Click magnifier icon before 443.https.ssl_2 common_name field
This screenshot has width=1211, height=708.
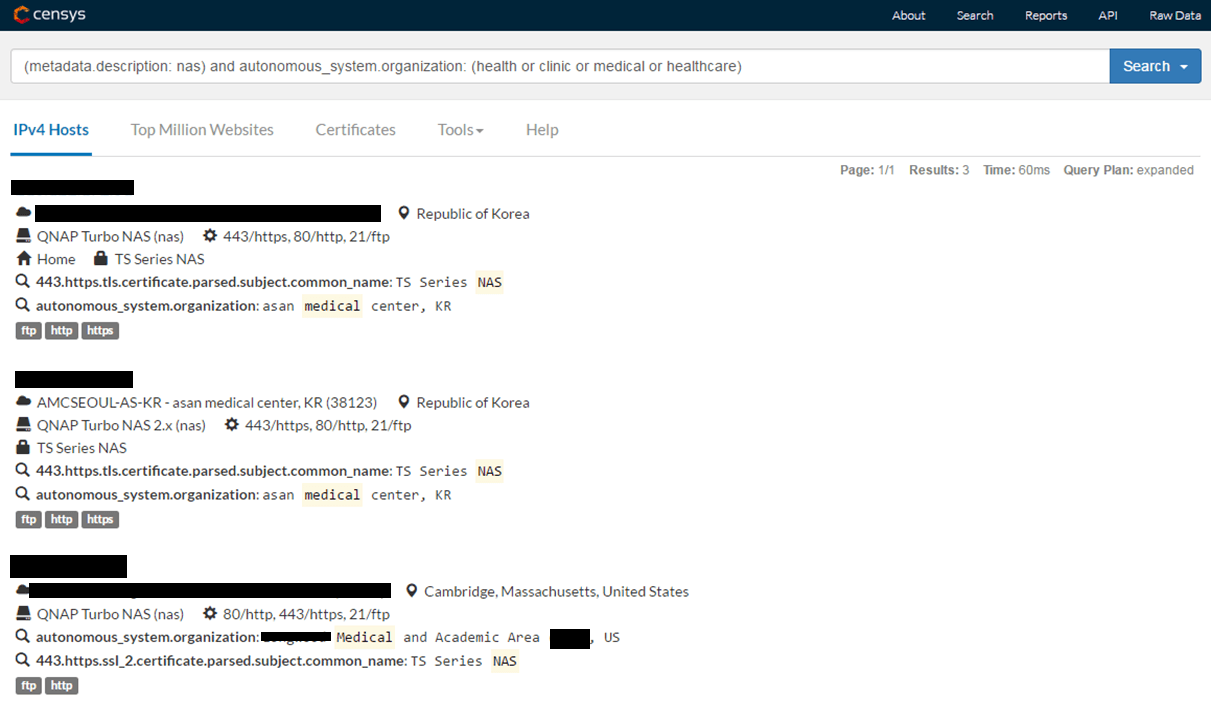[23, 661]
